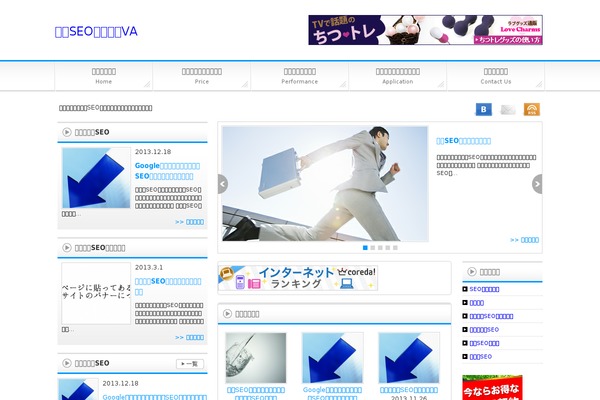
Task: Open the fifth sidebar category link
Action: 484,343
